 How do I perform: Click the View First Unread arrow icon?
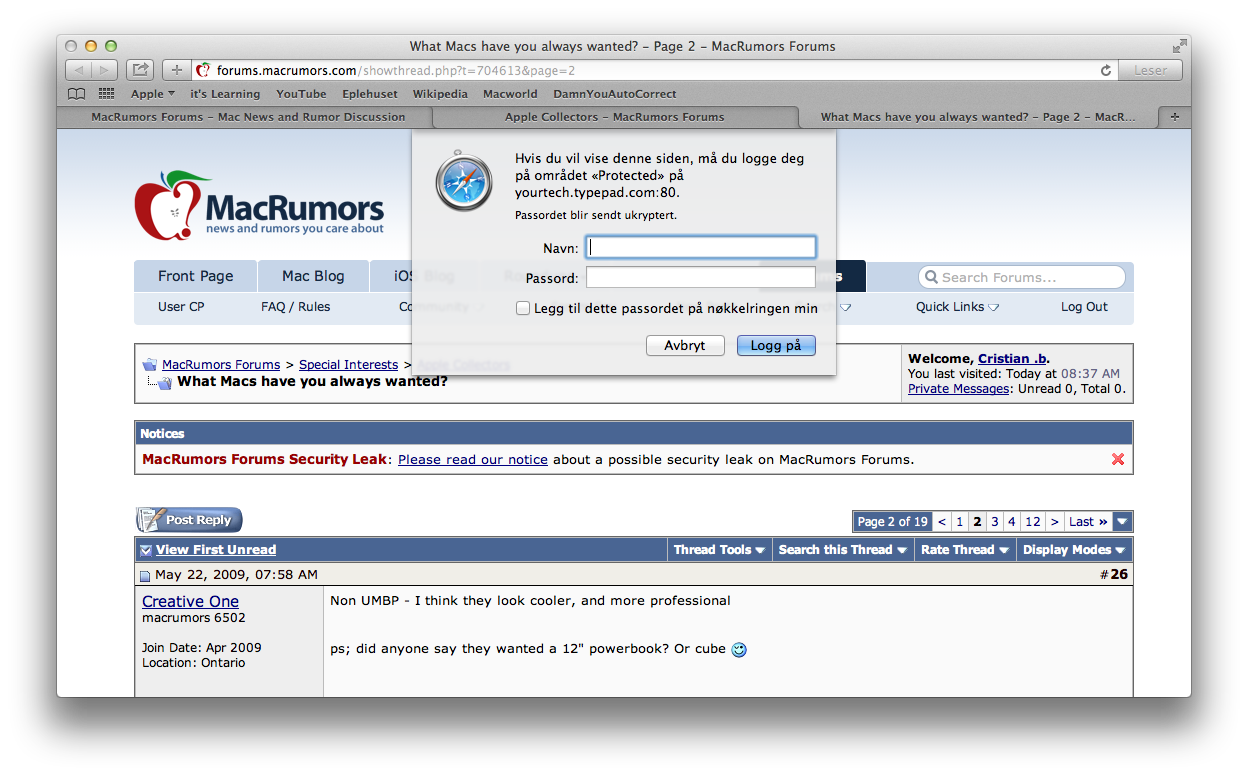(x=146, y=550)
